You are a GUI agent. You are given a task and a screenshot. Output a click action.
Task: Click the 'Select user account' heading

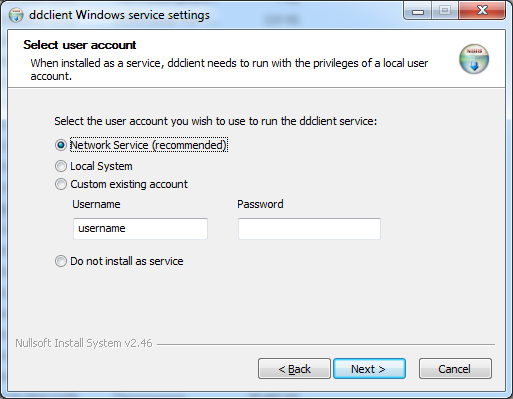click(80, 45)
